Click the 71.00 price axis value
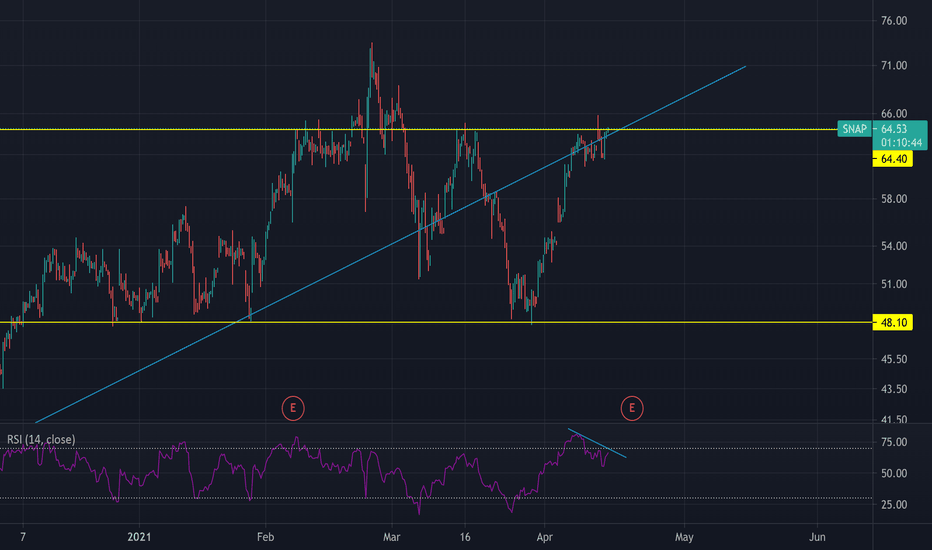The height and width of the screenshot is (550, 932). pos(894,65)
